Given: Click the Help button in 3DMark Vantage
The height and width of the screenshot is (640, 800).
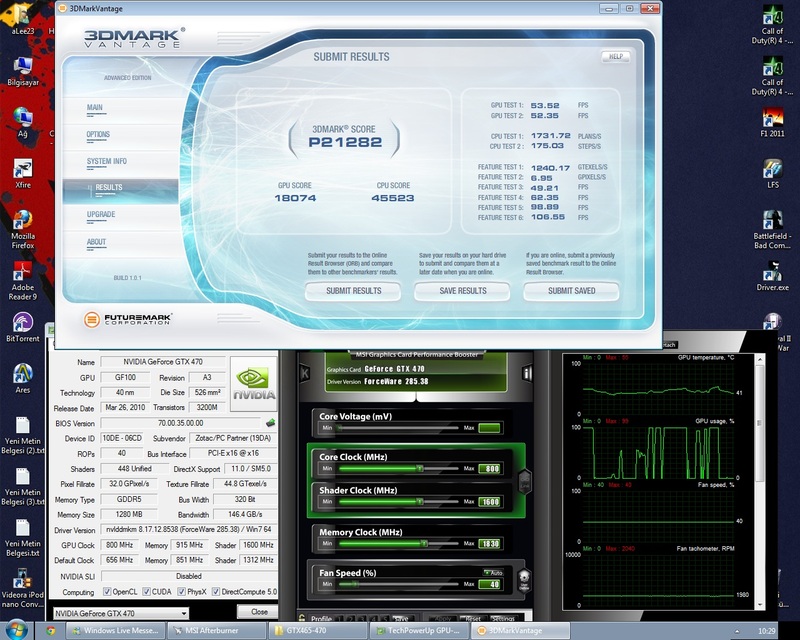Looking at the screenshot, I should (x=615, y=57).
